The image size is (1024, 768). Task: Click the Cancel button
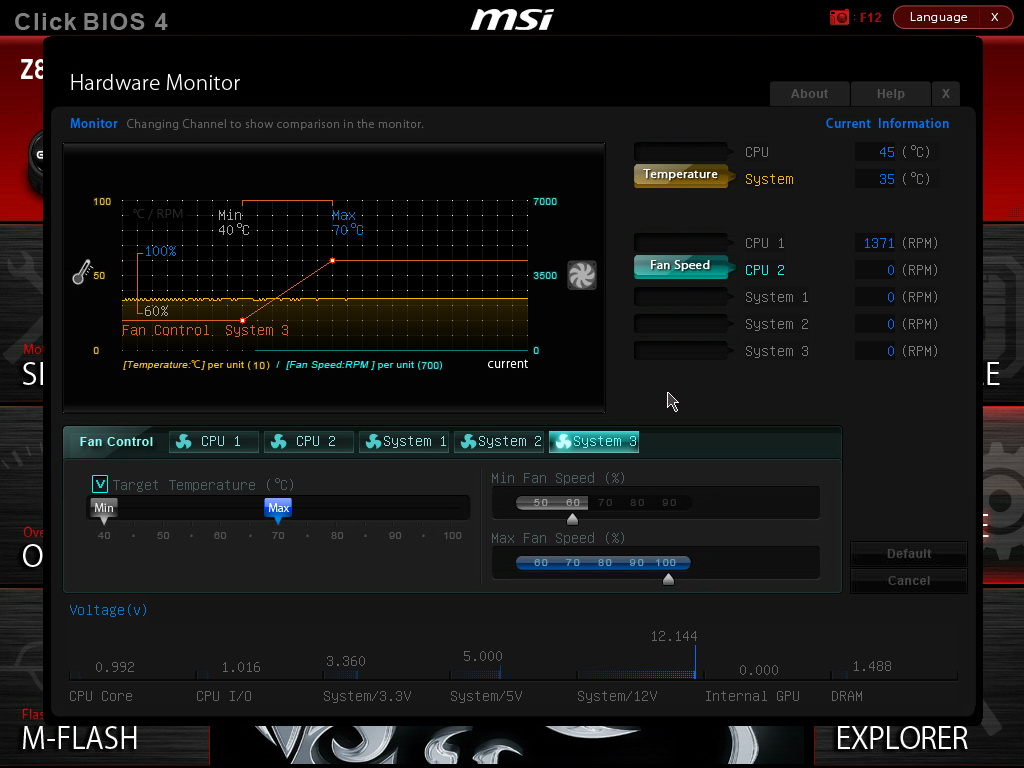pos(908,581)
